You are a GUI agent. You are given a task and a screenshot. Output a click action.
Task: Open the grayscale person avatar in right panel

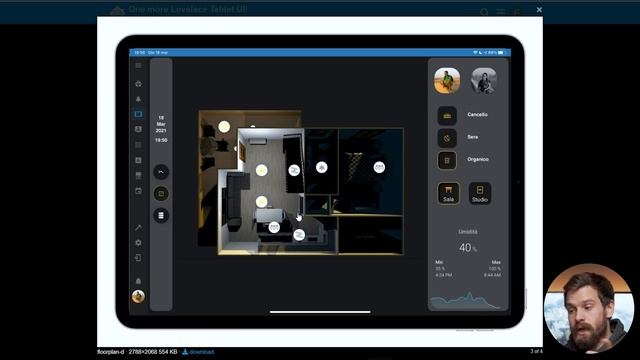(484, 81)
